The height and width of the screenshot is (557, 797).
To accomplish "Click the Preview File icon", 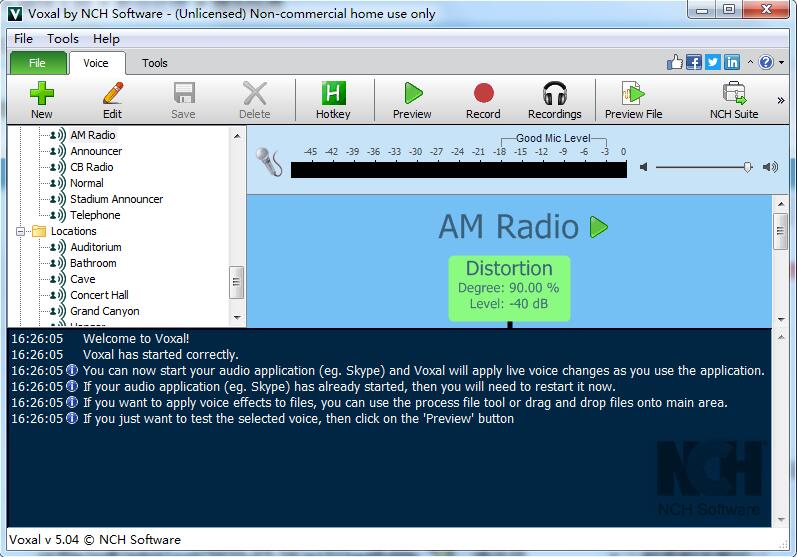I will pos(633,95).
